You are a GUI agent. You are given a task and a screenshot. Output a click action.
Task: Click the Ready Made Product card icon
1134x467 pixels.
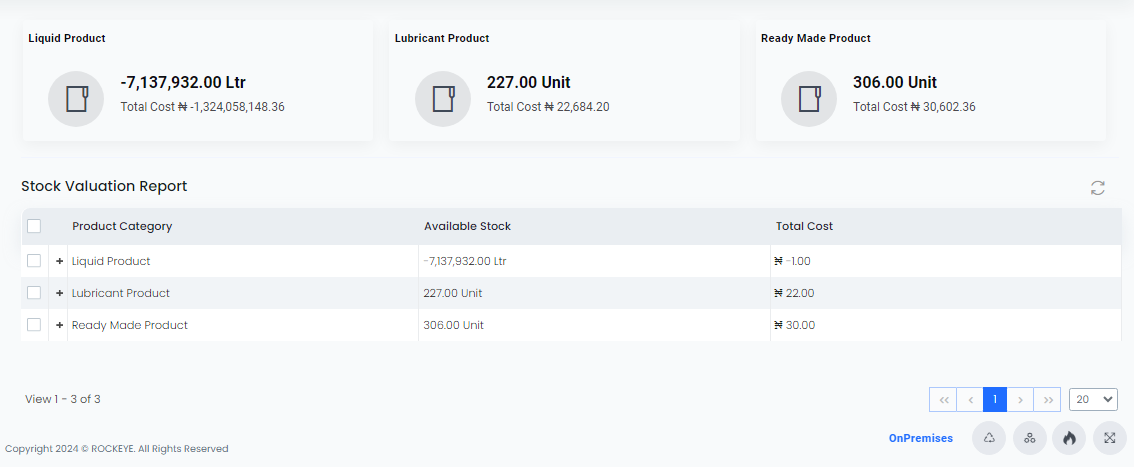click(x=809, y=99)
